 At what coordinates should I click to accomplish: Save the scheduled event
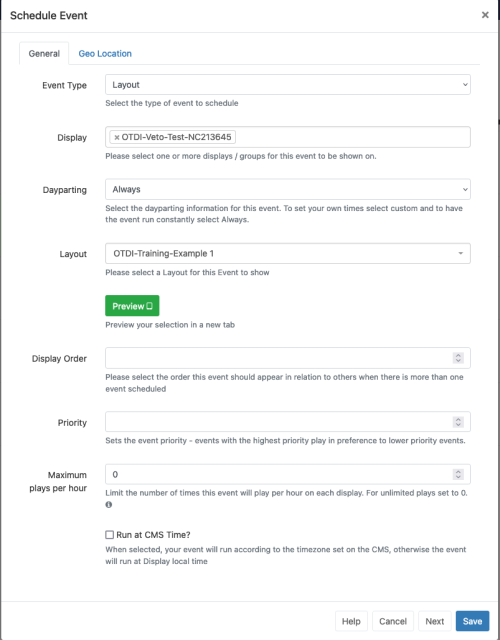point(472,621)
